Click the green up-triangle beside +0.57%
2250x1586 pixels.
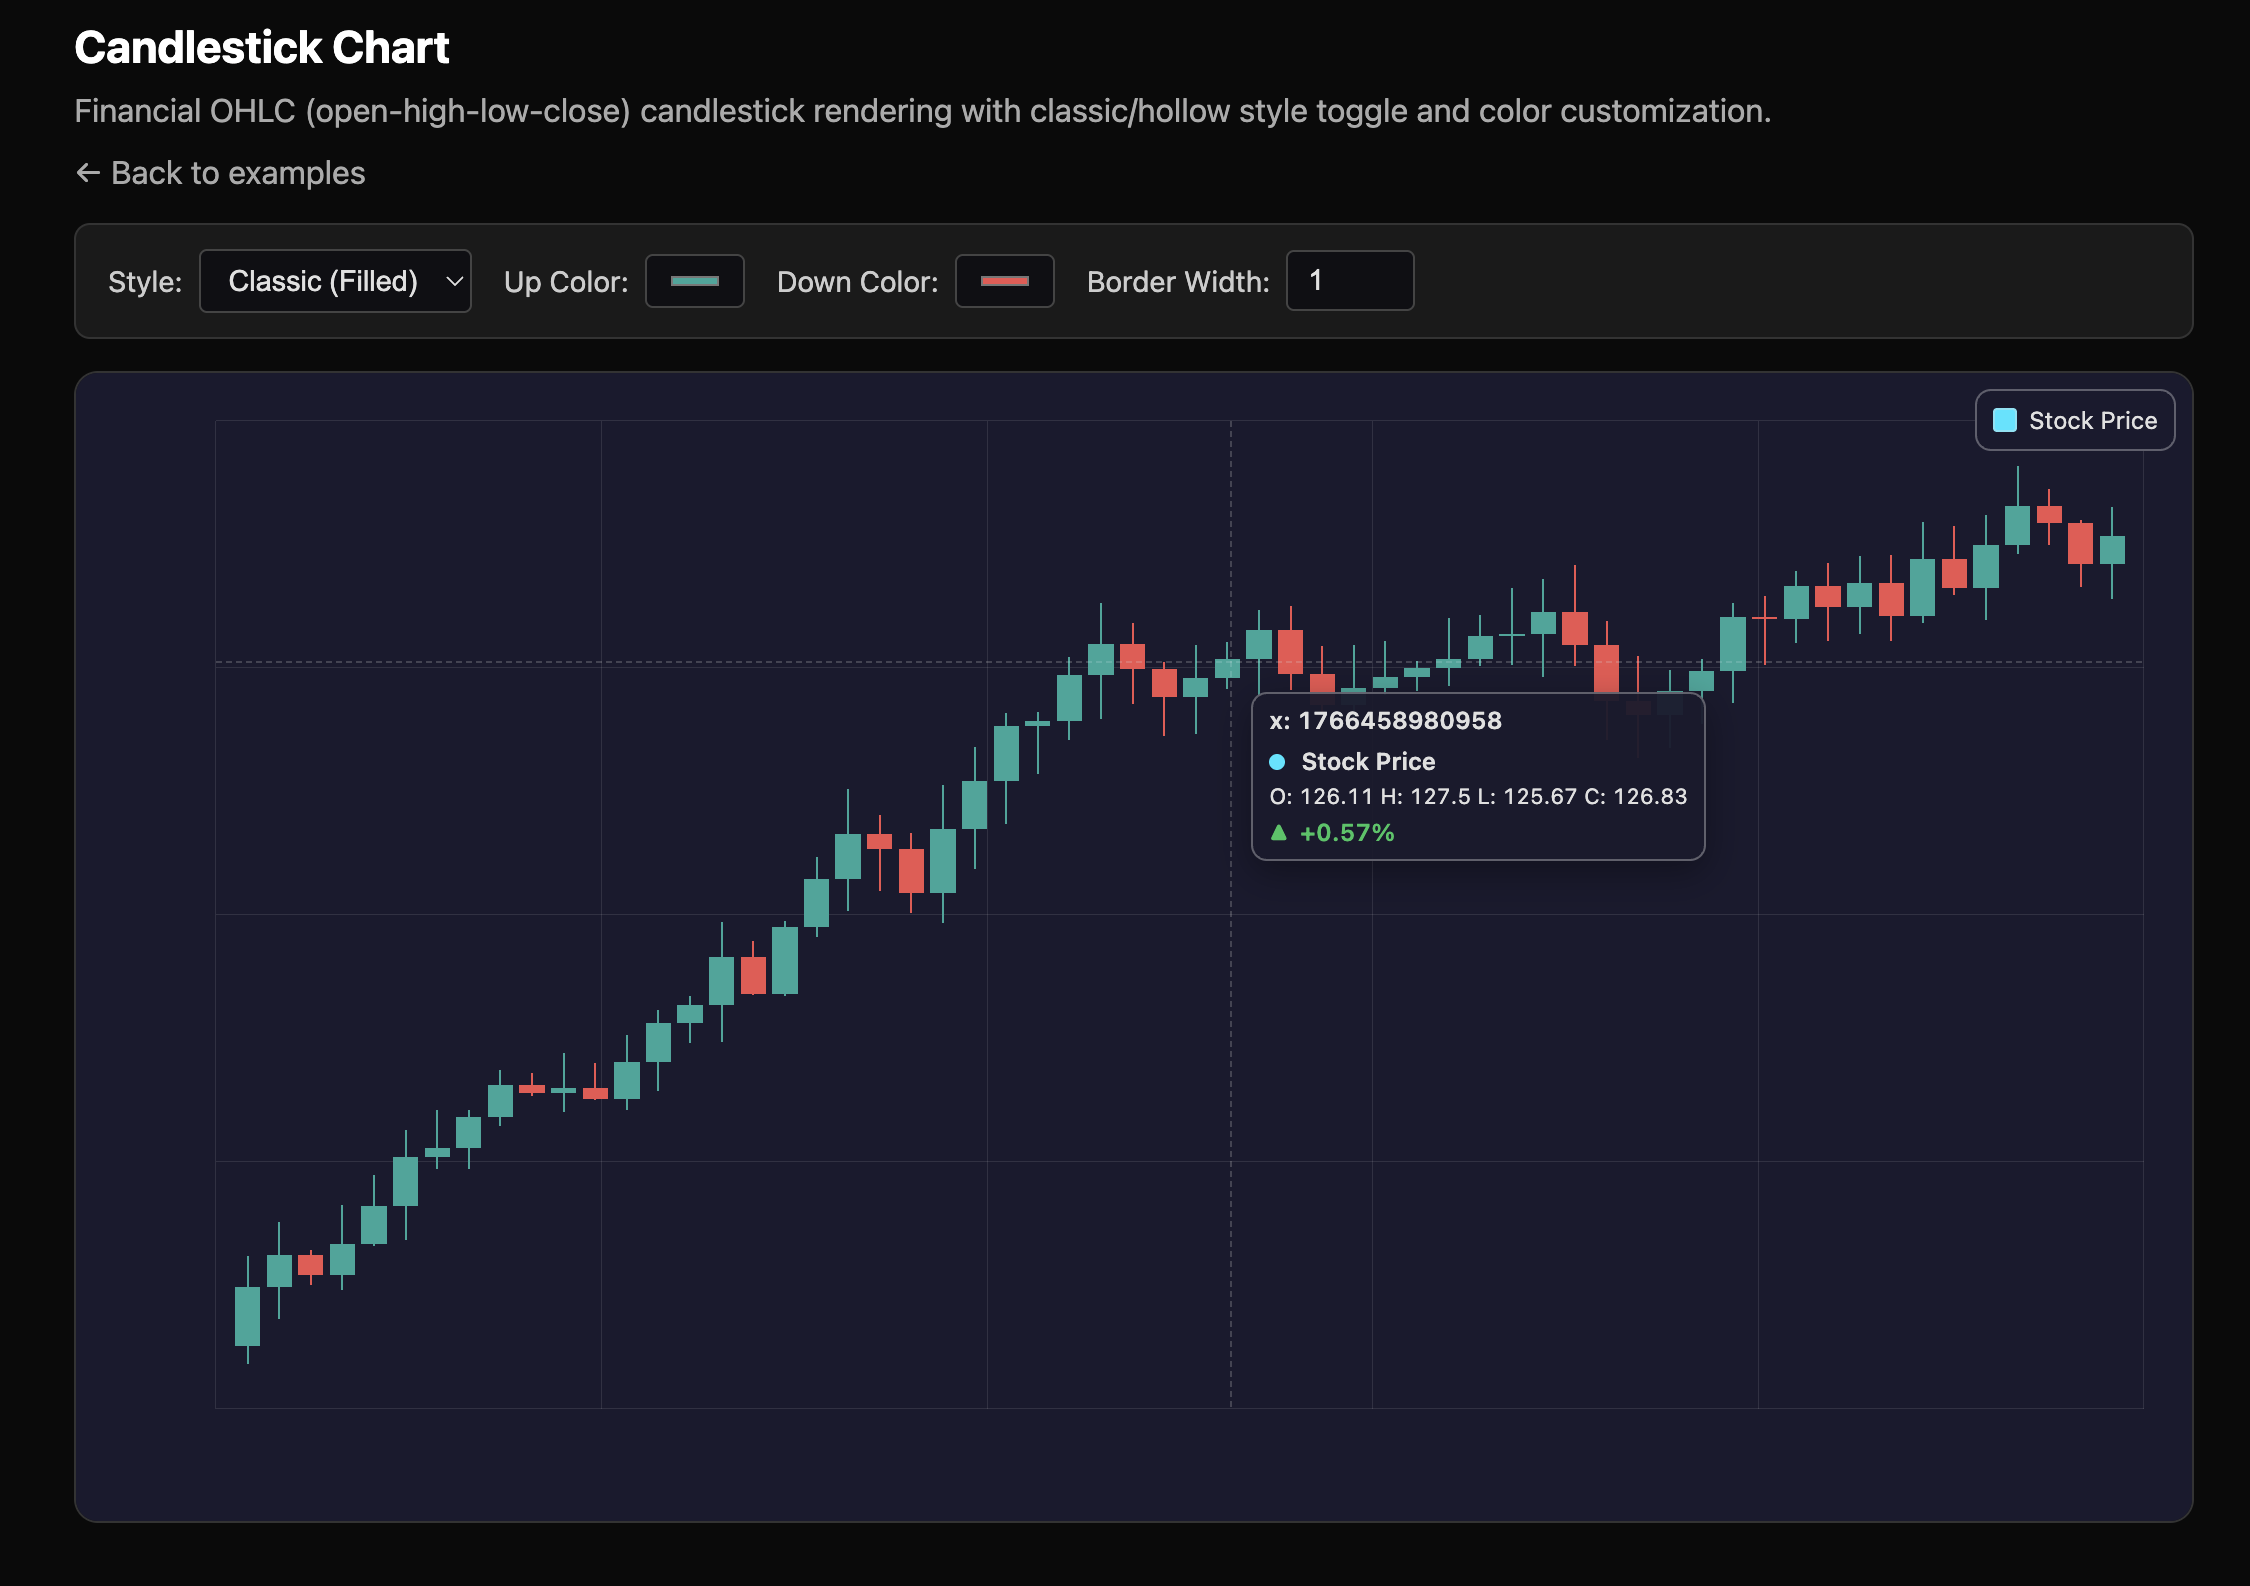[x=1278, y=831]
